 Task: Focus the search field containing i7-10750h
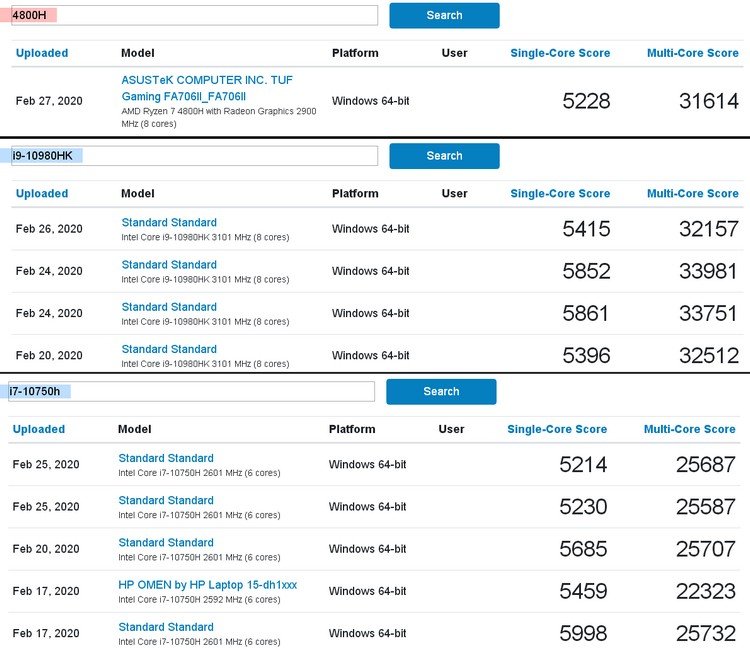191,392
